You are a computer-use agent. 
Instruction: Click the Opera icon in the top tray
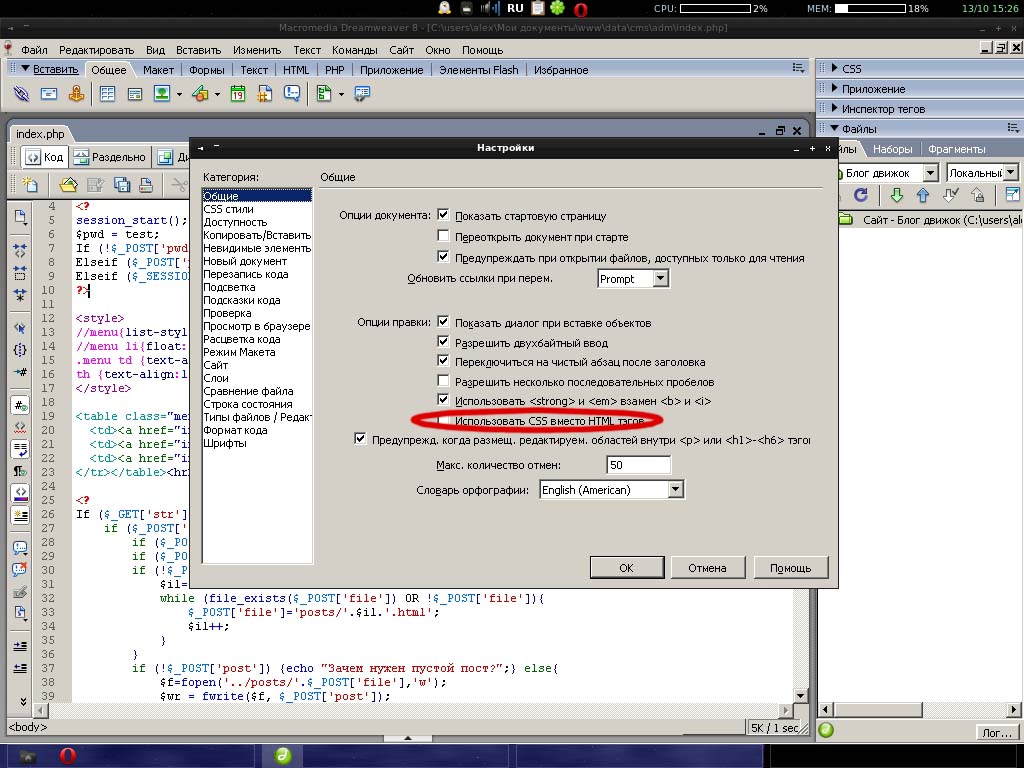(x=580, y=9)
